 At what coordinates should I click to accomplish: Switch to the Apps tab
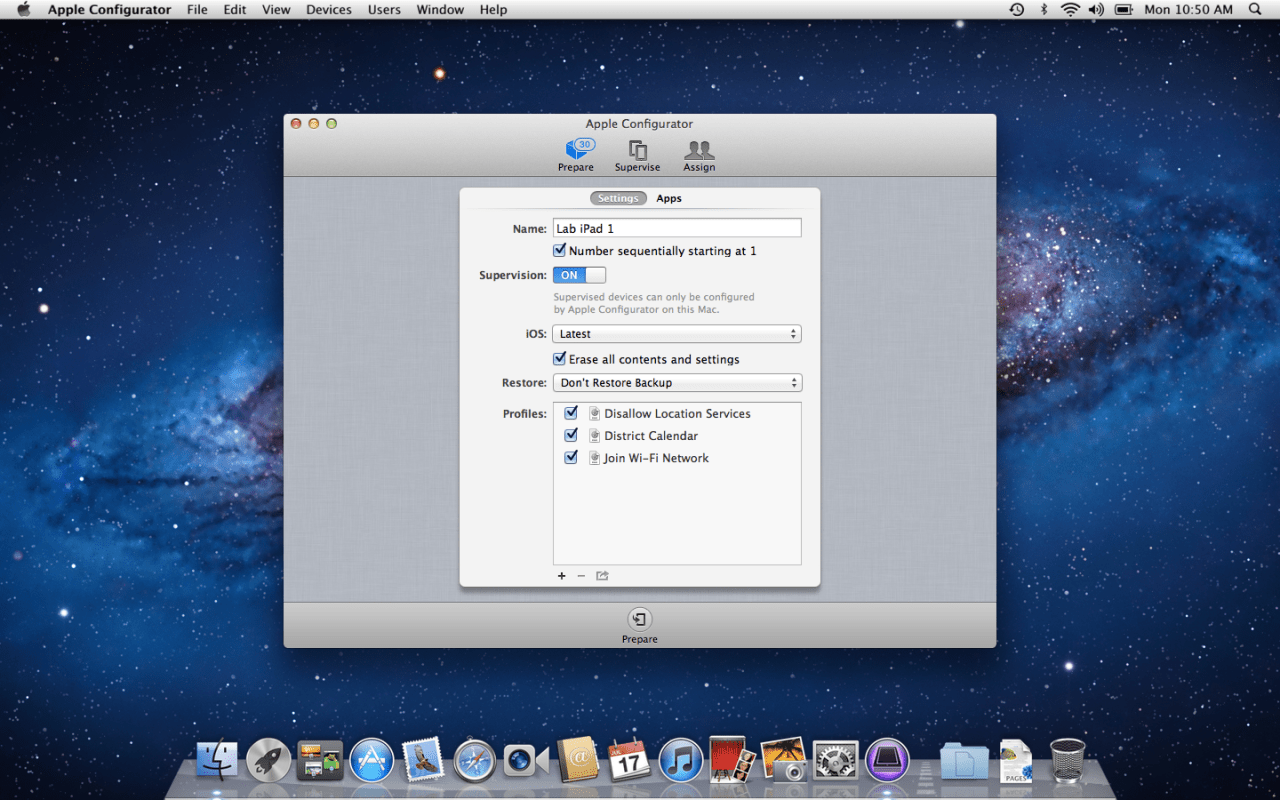pos(669,198)
